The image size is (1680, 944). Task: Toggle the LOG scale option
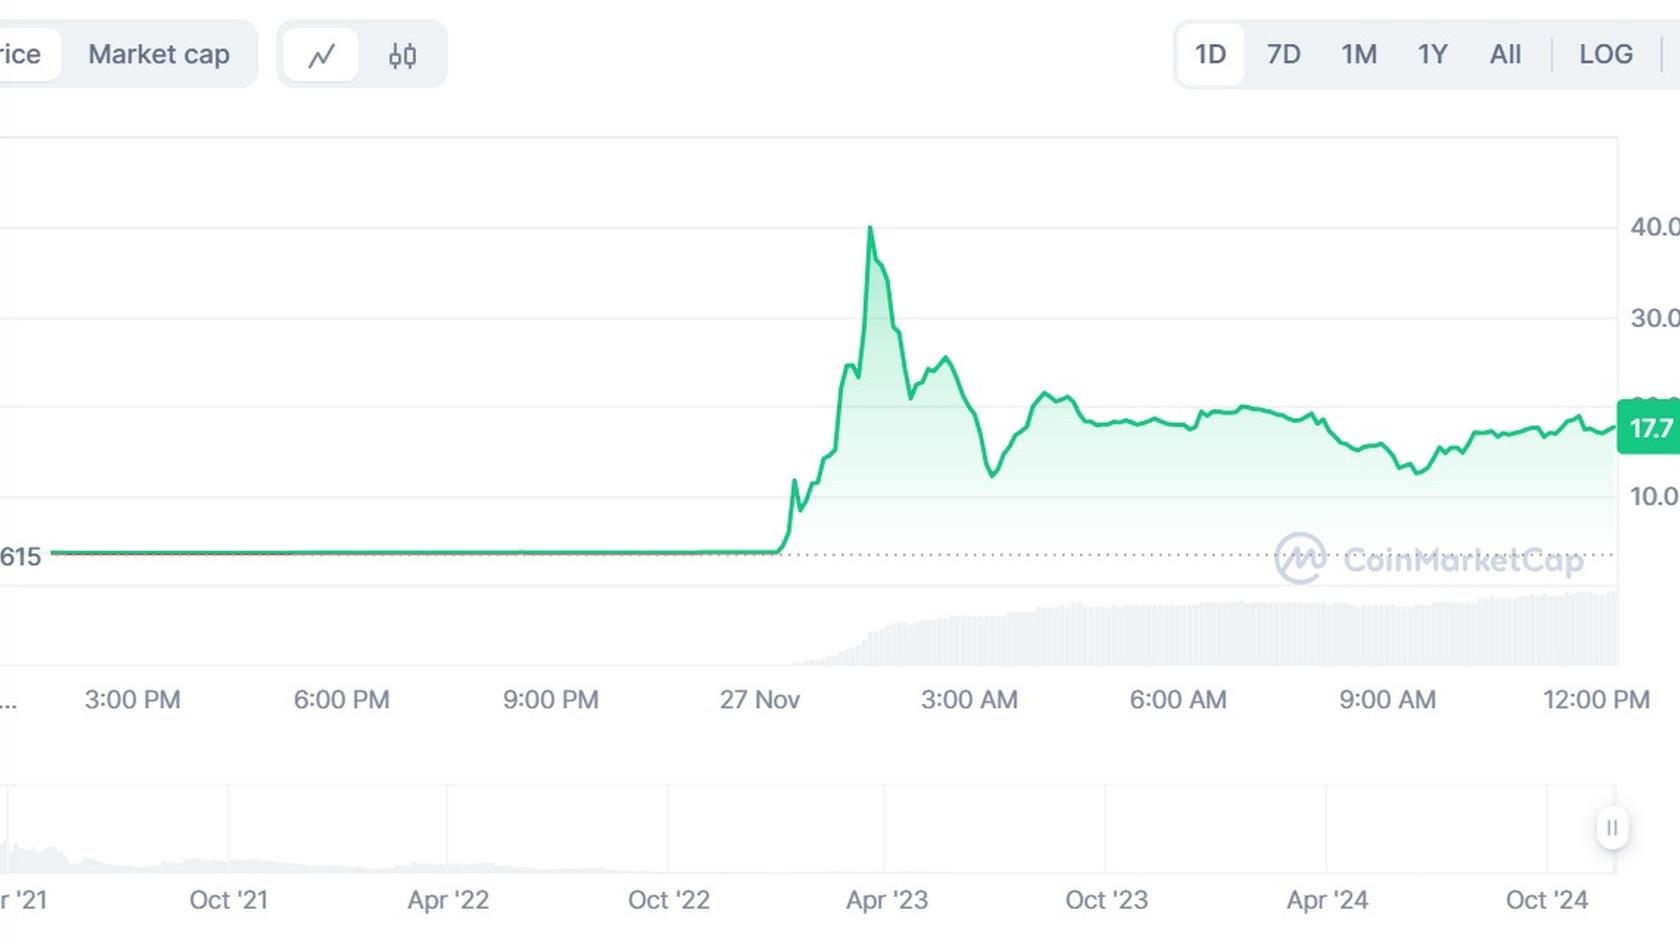tap(1606, 54)
